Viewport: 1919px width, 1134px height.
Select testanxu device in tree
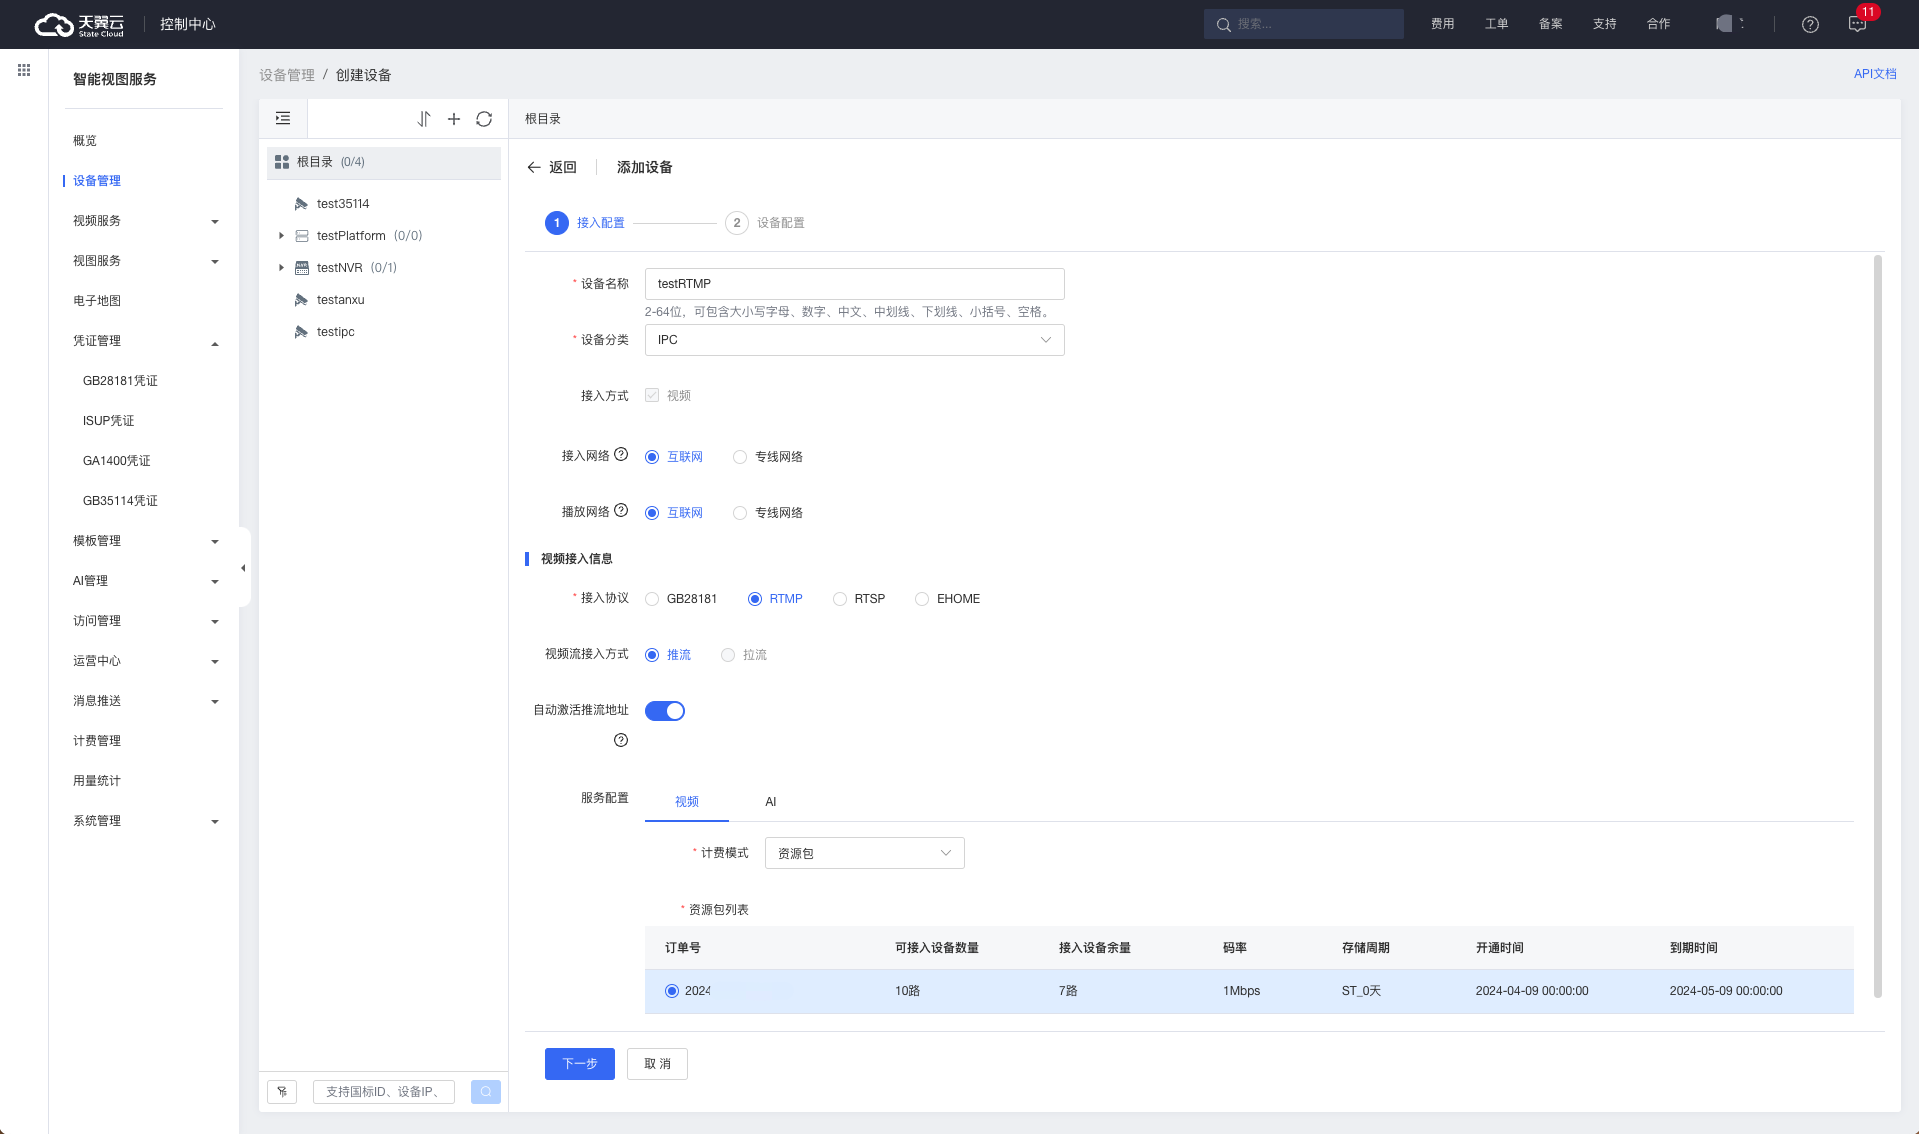click(340, 300)
